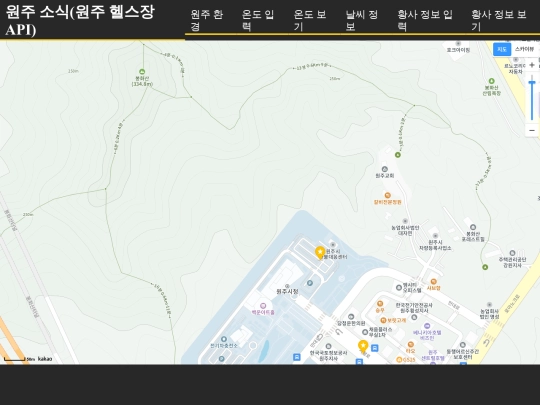
Task: Click the parking icon near 원주시청
Action: [310, 283]
